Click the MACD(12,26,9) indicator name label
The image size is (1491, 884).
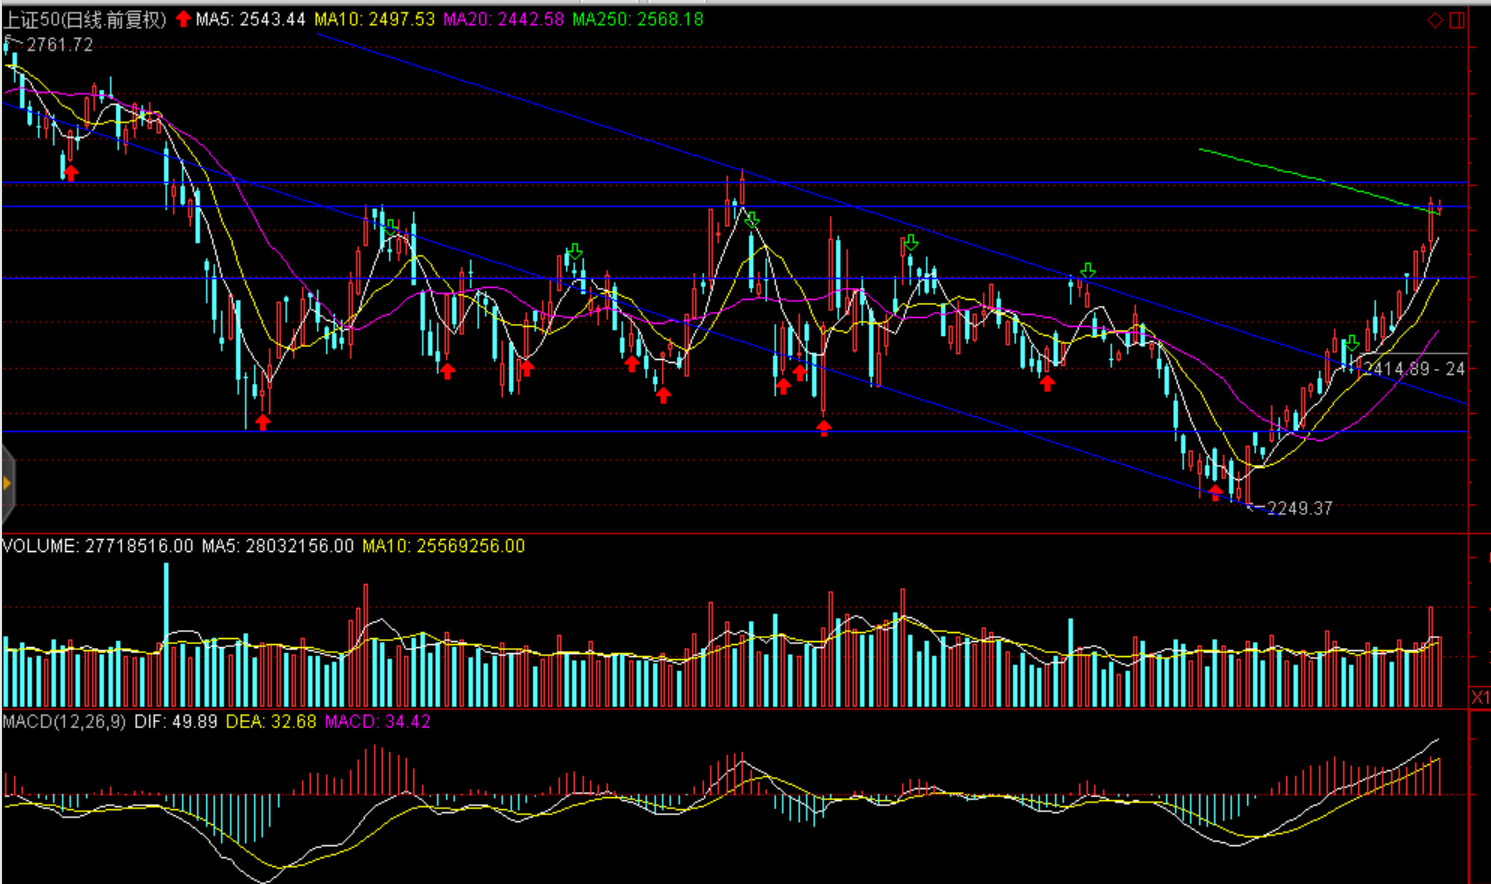[x=64, y=721]
